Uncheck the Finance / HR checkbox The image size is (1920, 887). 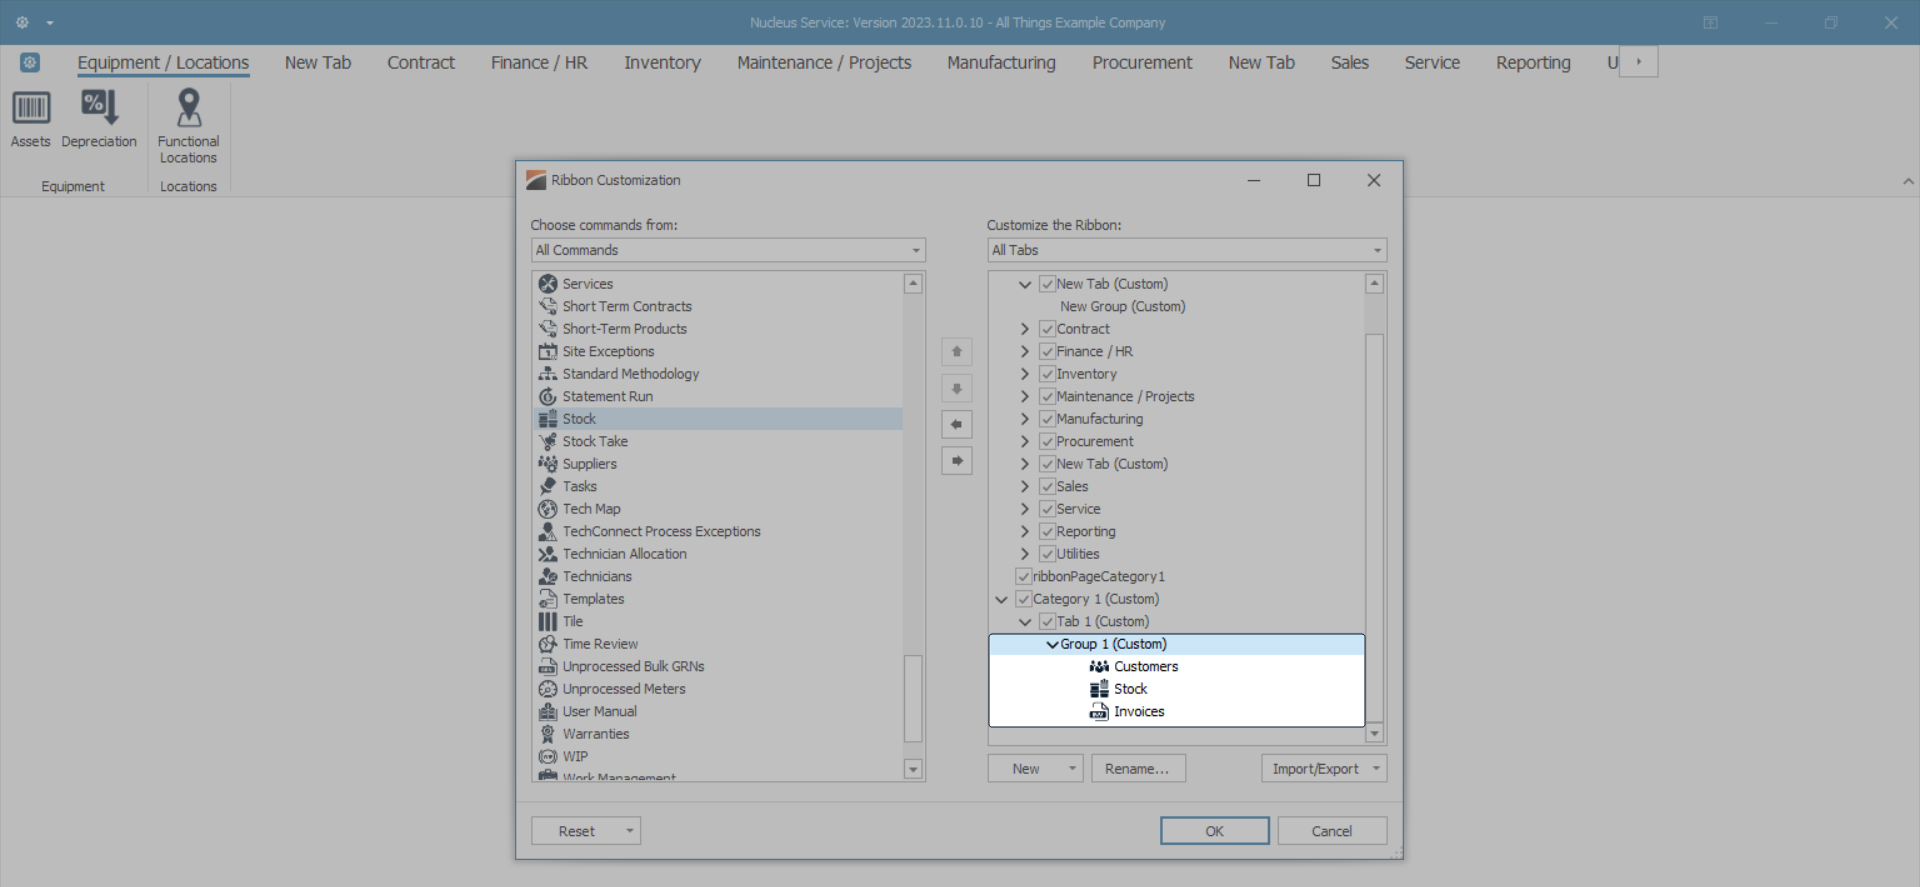[x=1047, y=351]
